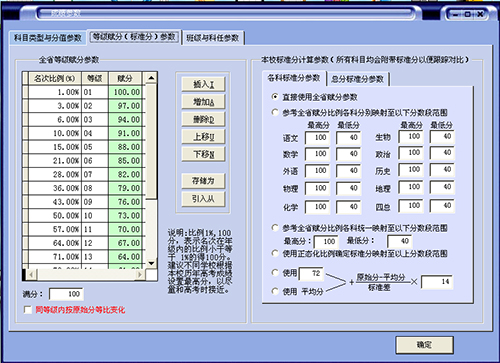Screen dimensions: 500x363
Task: Click the 生物 最高分 field
Action: click(411, 137)
